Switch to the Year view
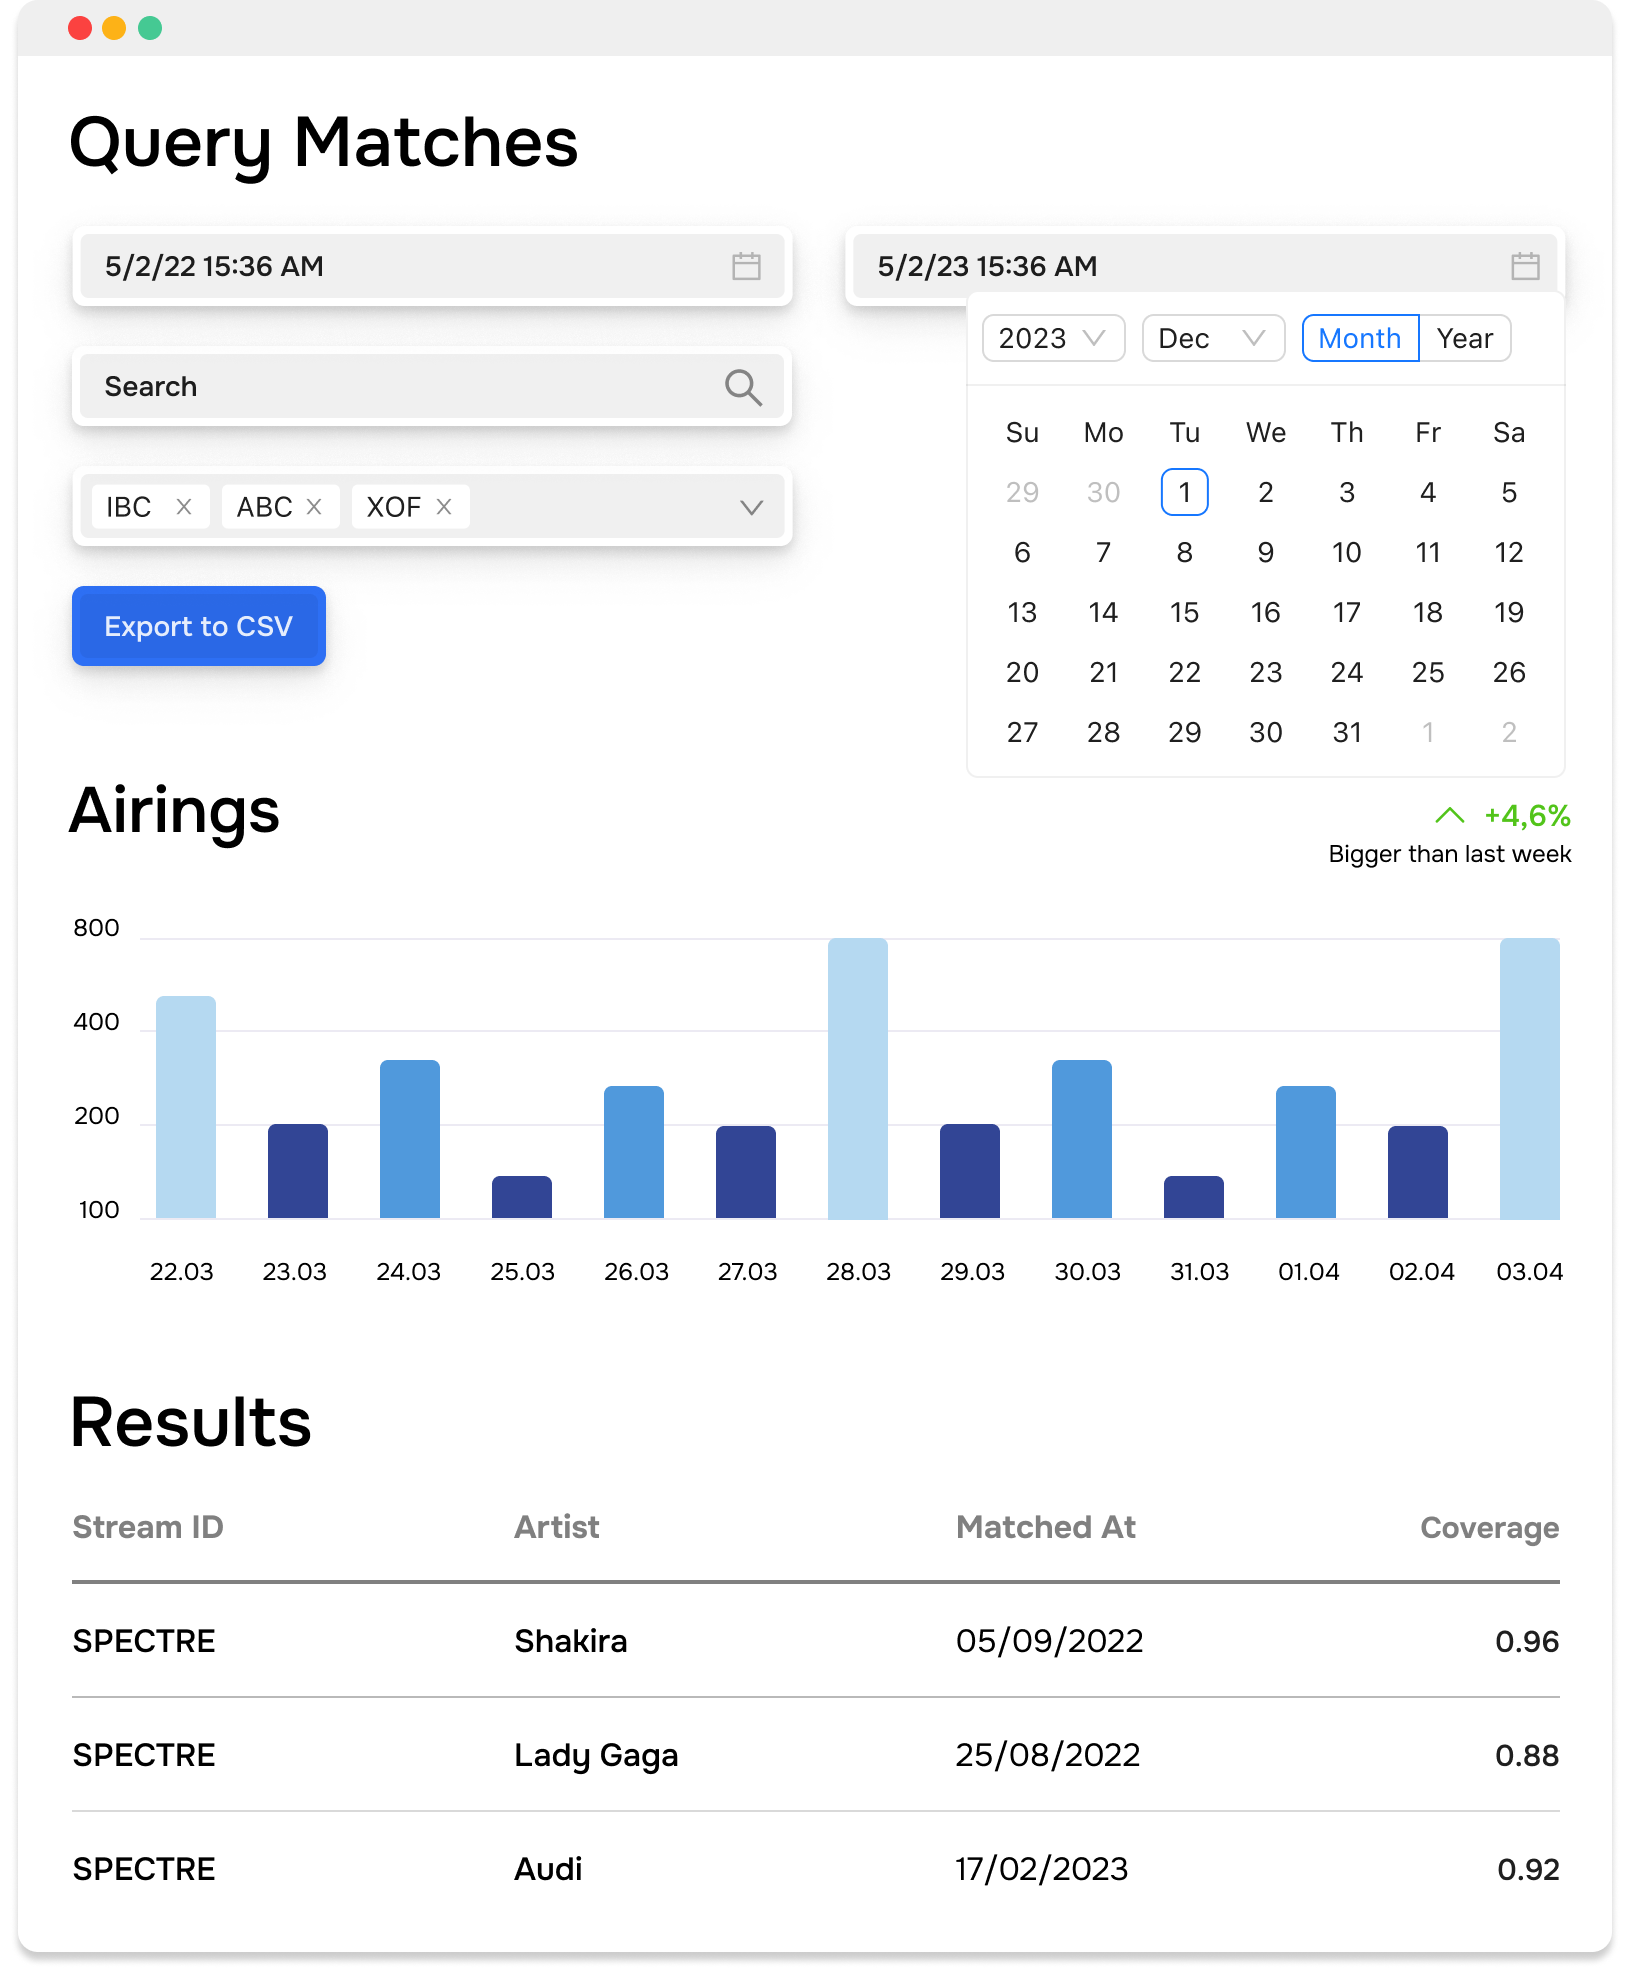The width and height of the screenshot is (1638, 1968). tap(1464, 338)
